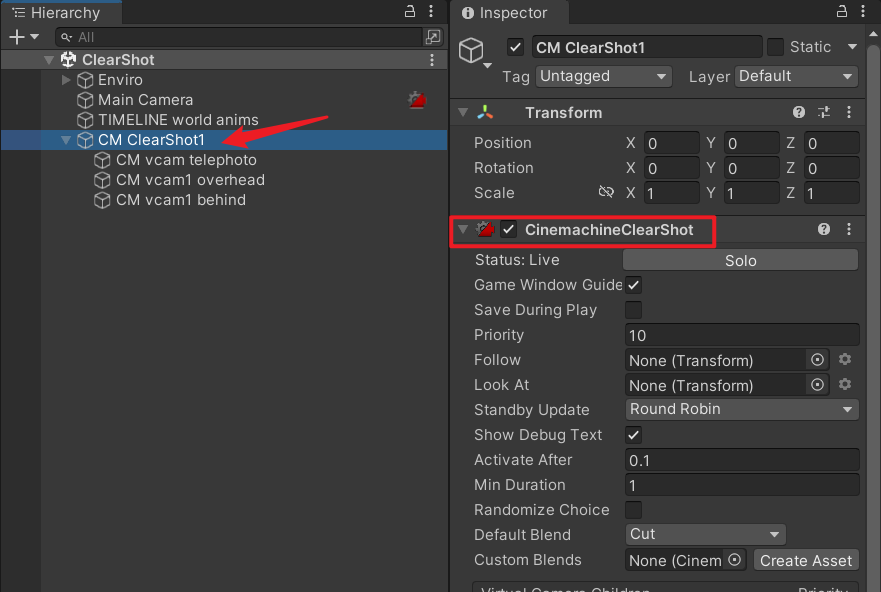881x592 pixels.
Task: Toggle the CM ClearShot1 active checkbox
Action: [515, 47]
